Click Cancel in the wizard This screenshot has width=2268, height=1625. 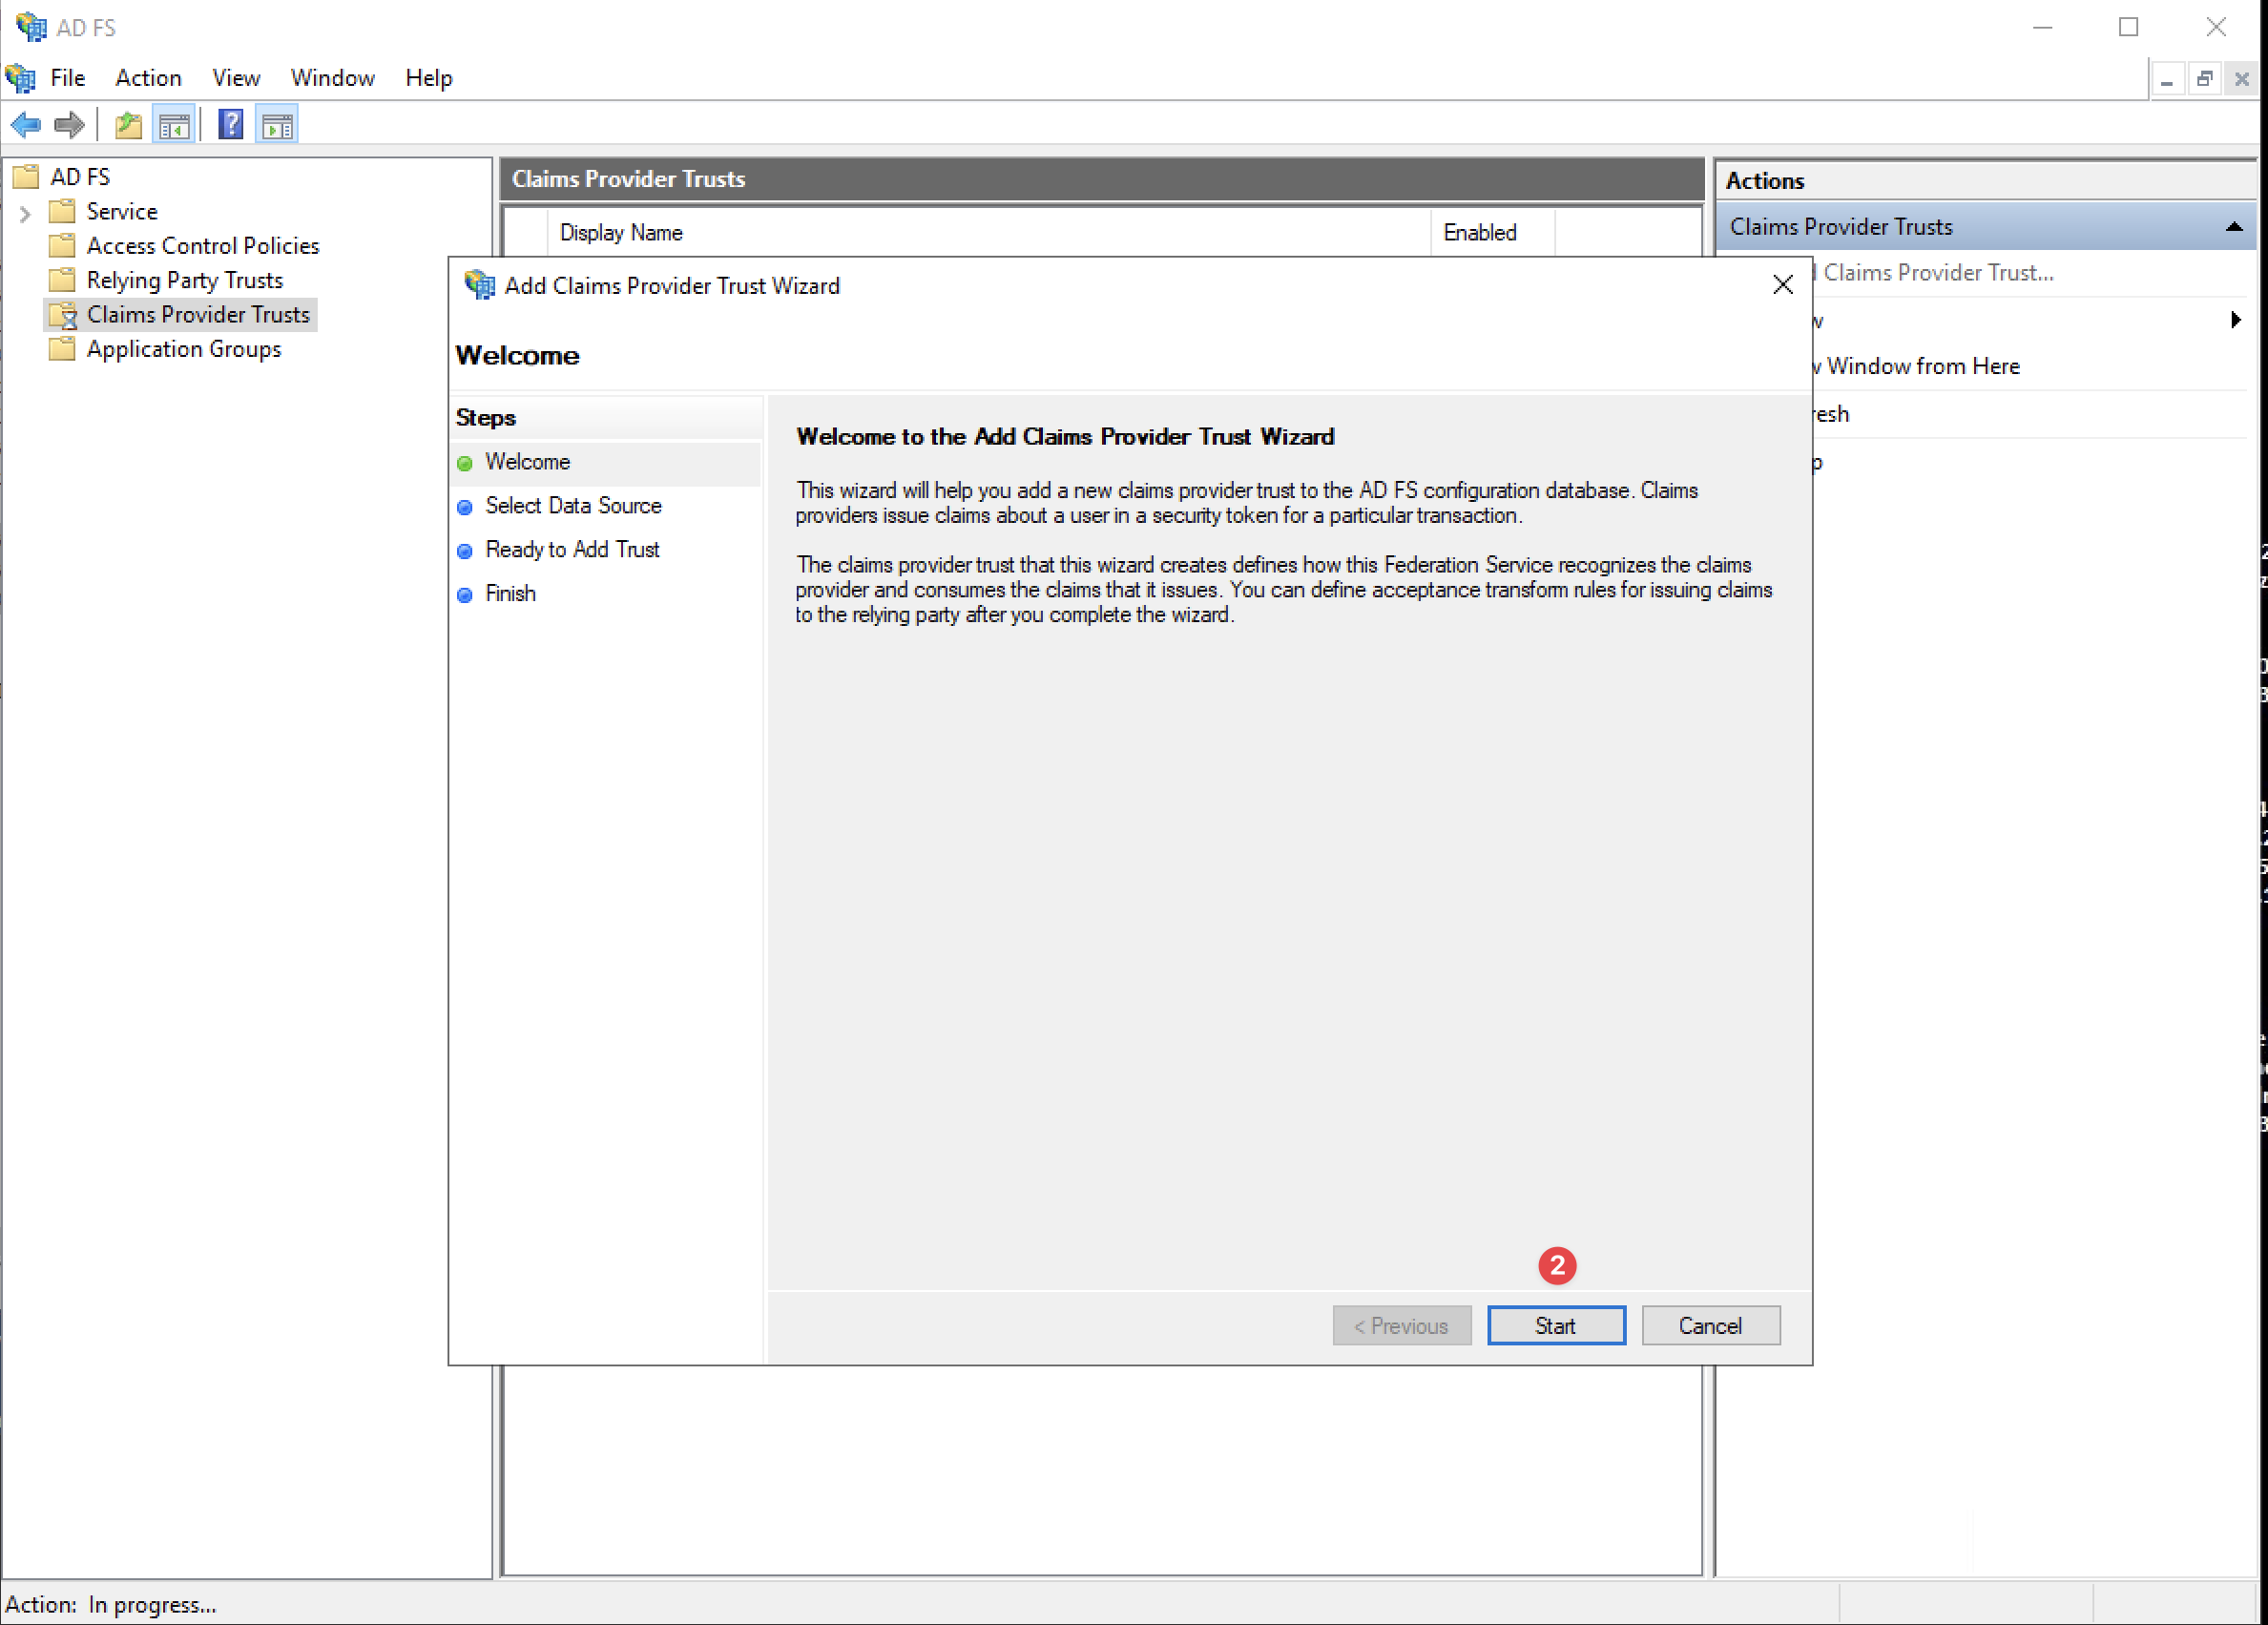point(1709,1325)
